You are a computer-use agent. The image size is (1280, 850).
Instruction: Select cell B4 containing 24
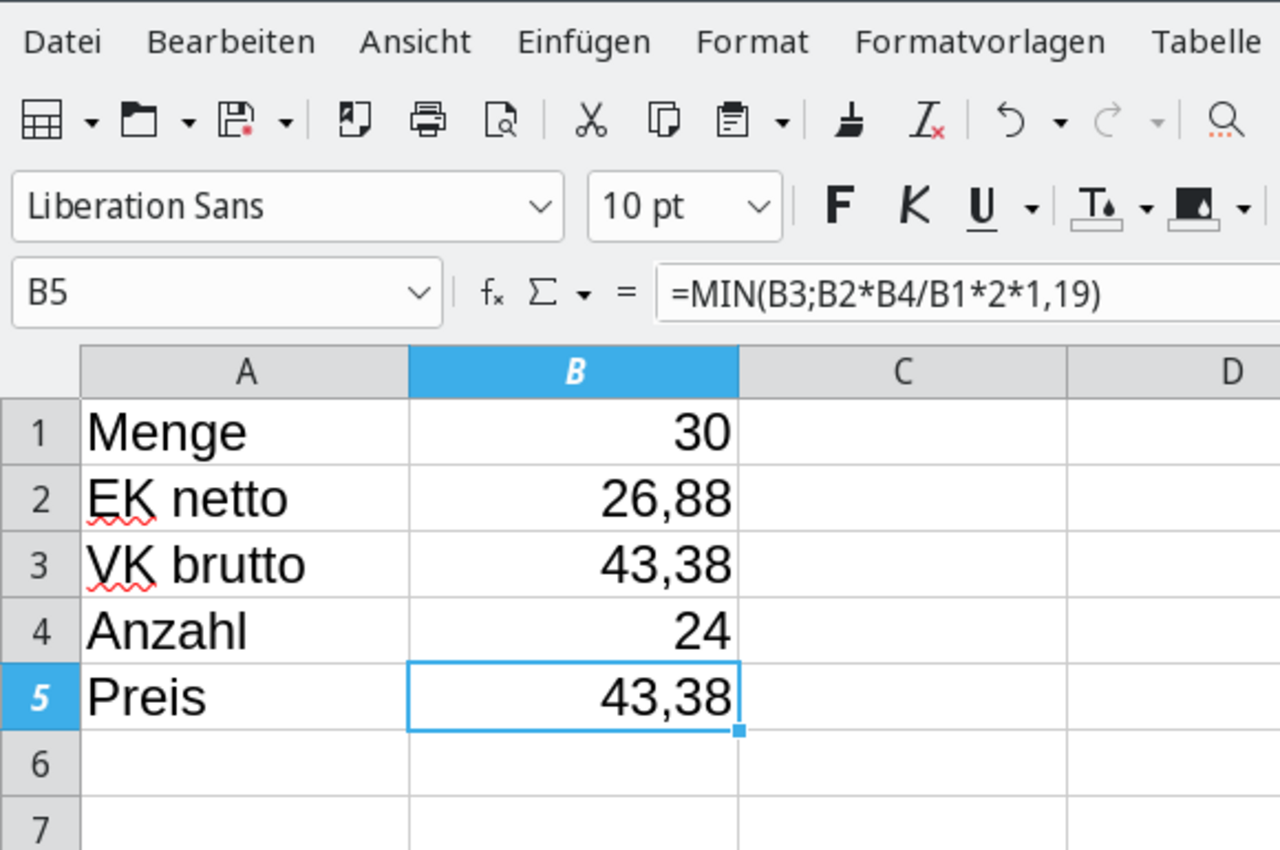(574, 631)
